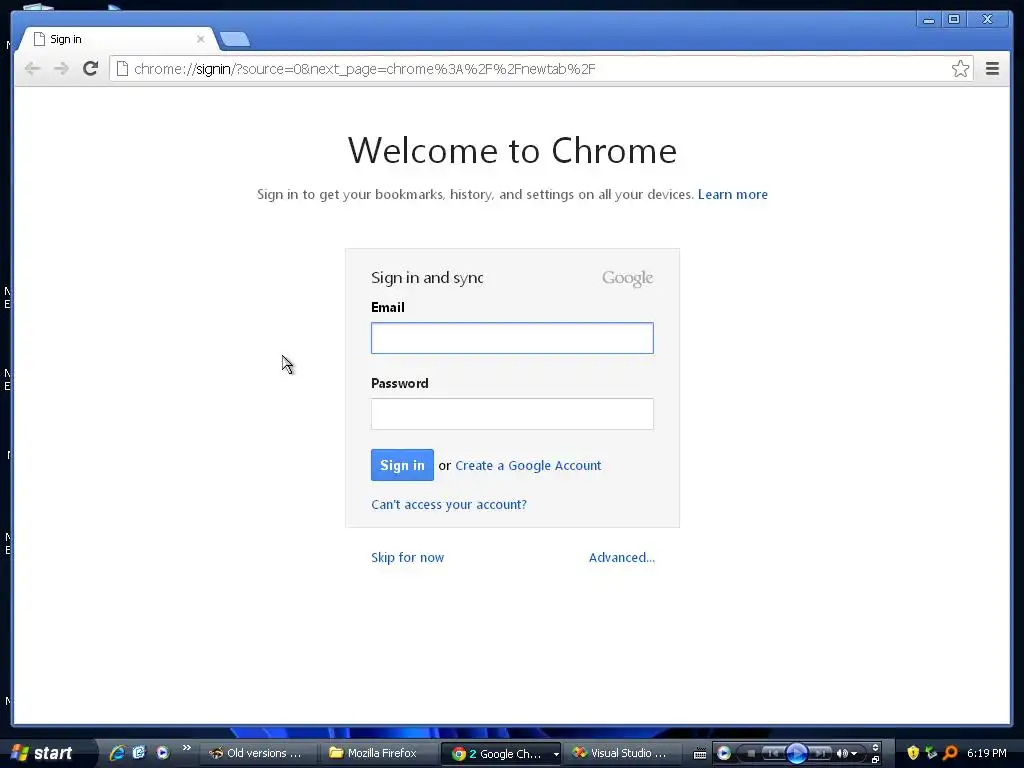Mute the Media Player toolbar speaker icon

tap(842, 754)
